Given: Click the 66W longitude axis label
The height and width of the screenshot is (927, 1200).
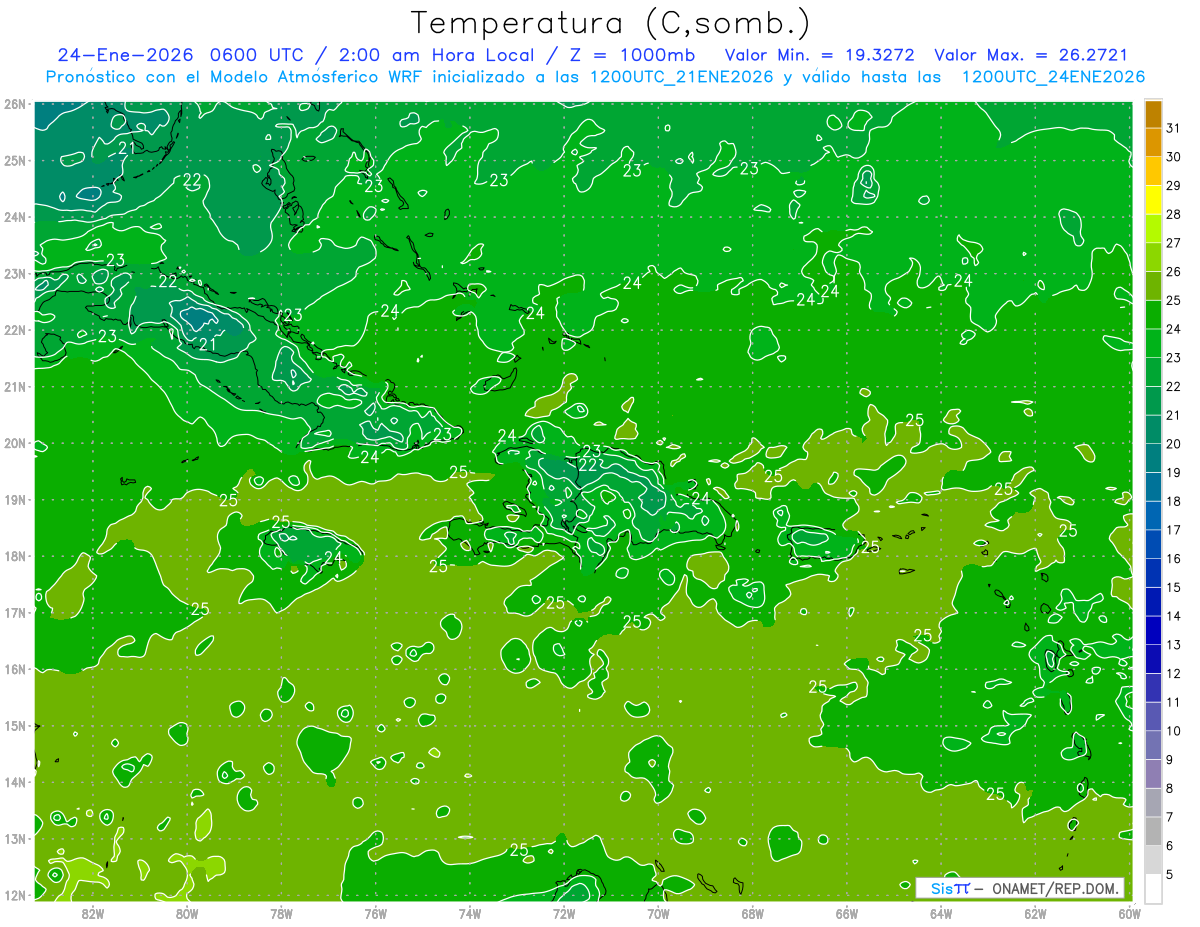Looking at the screenshot, I should click(x=846, y=913).
